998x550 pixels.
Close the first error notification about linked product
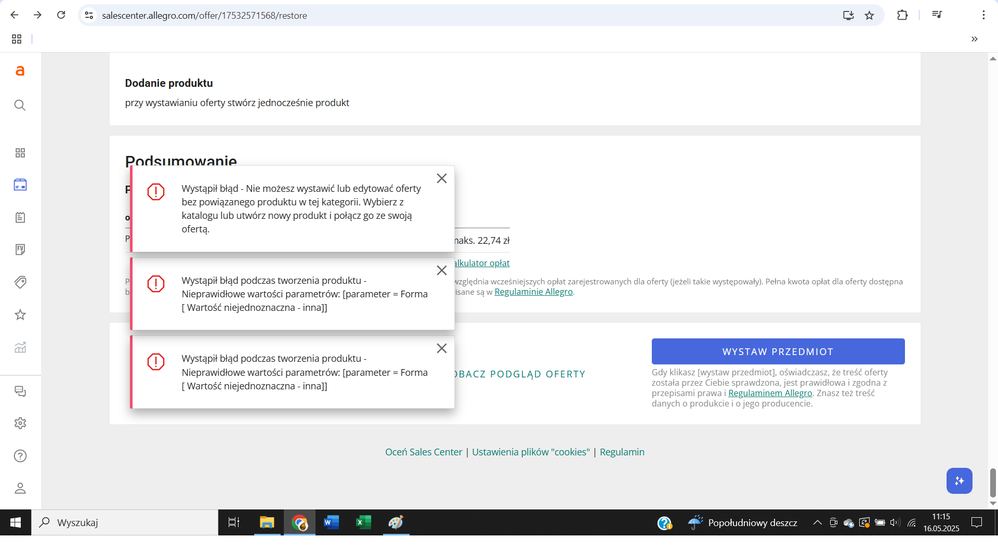click(442, 179)
